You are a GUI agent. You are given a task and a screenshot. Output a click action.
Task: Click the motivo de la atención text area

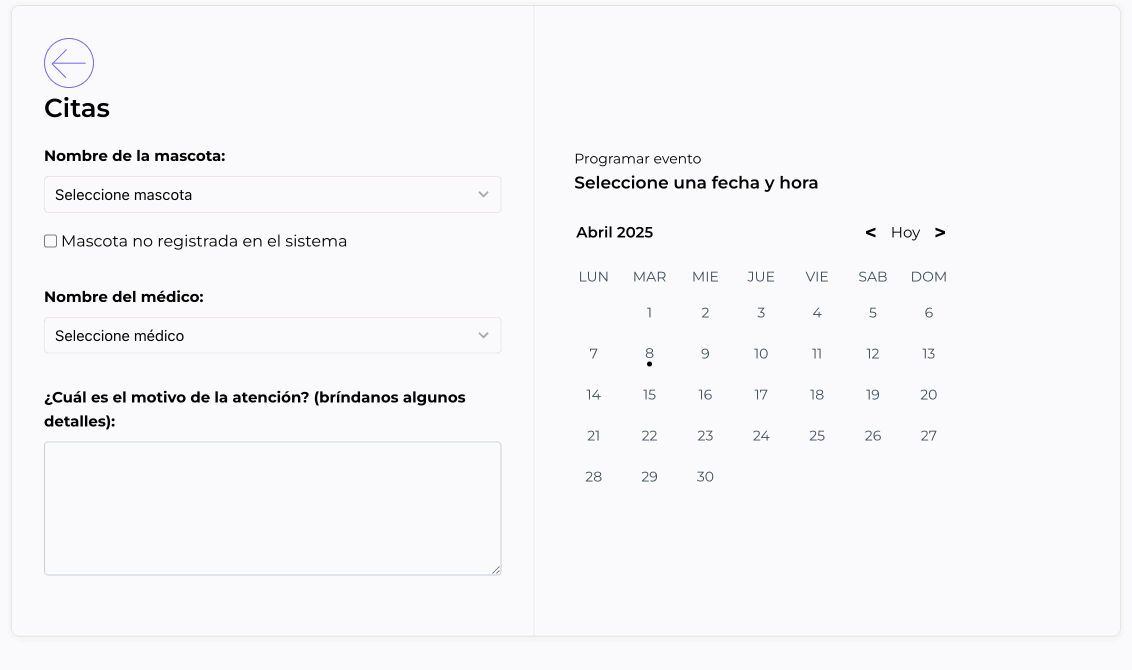point(272,508)
